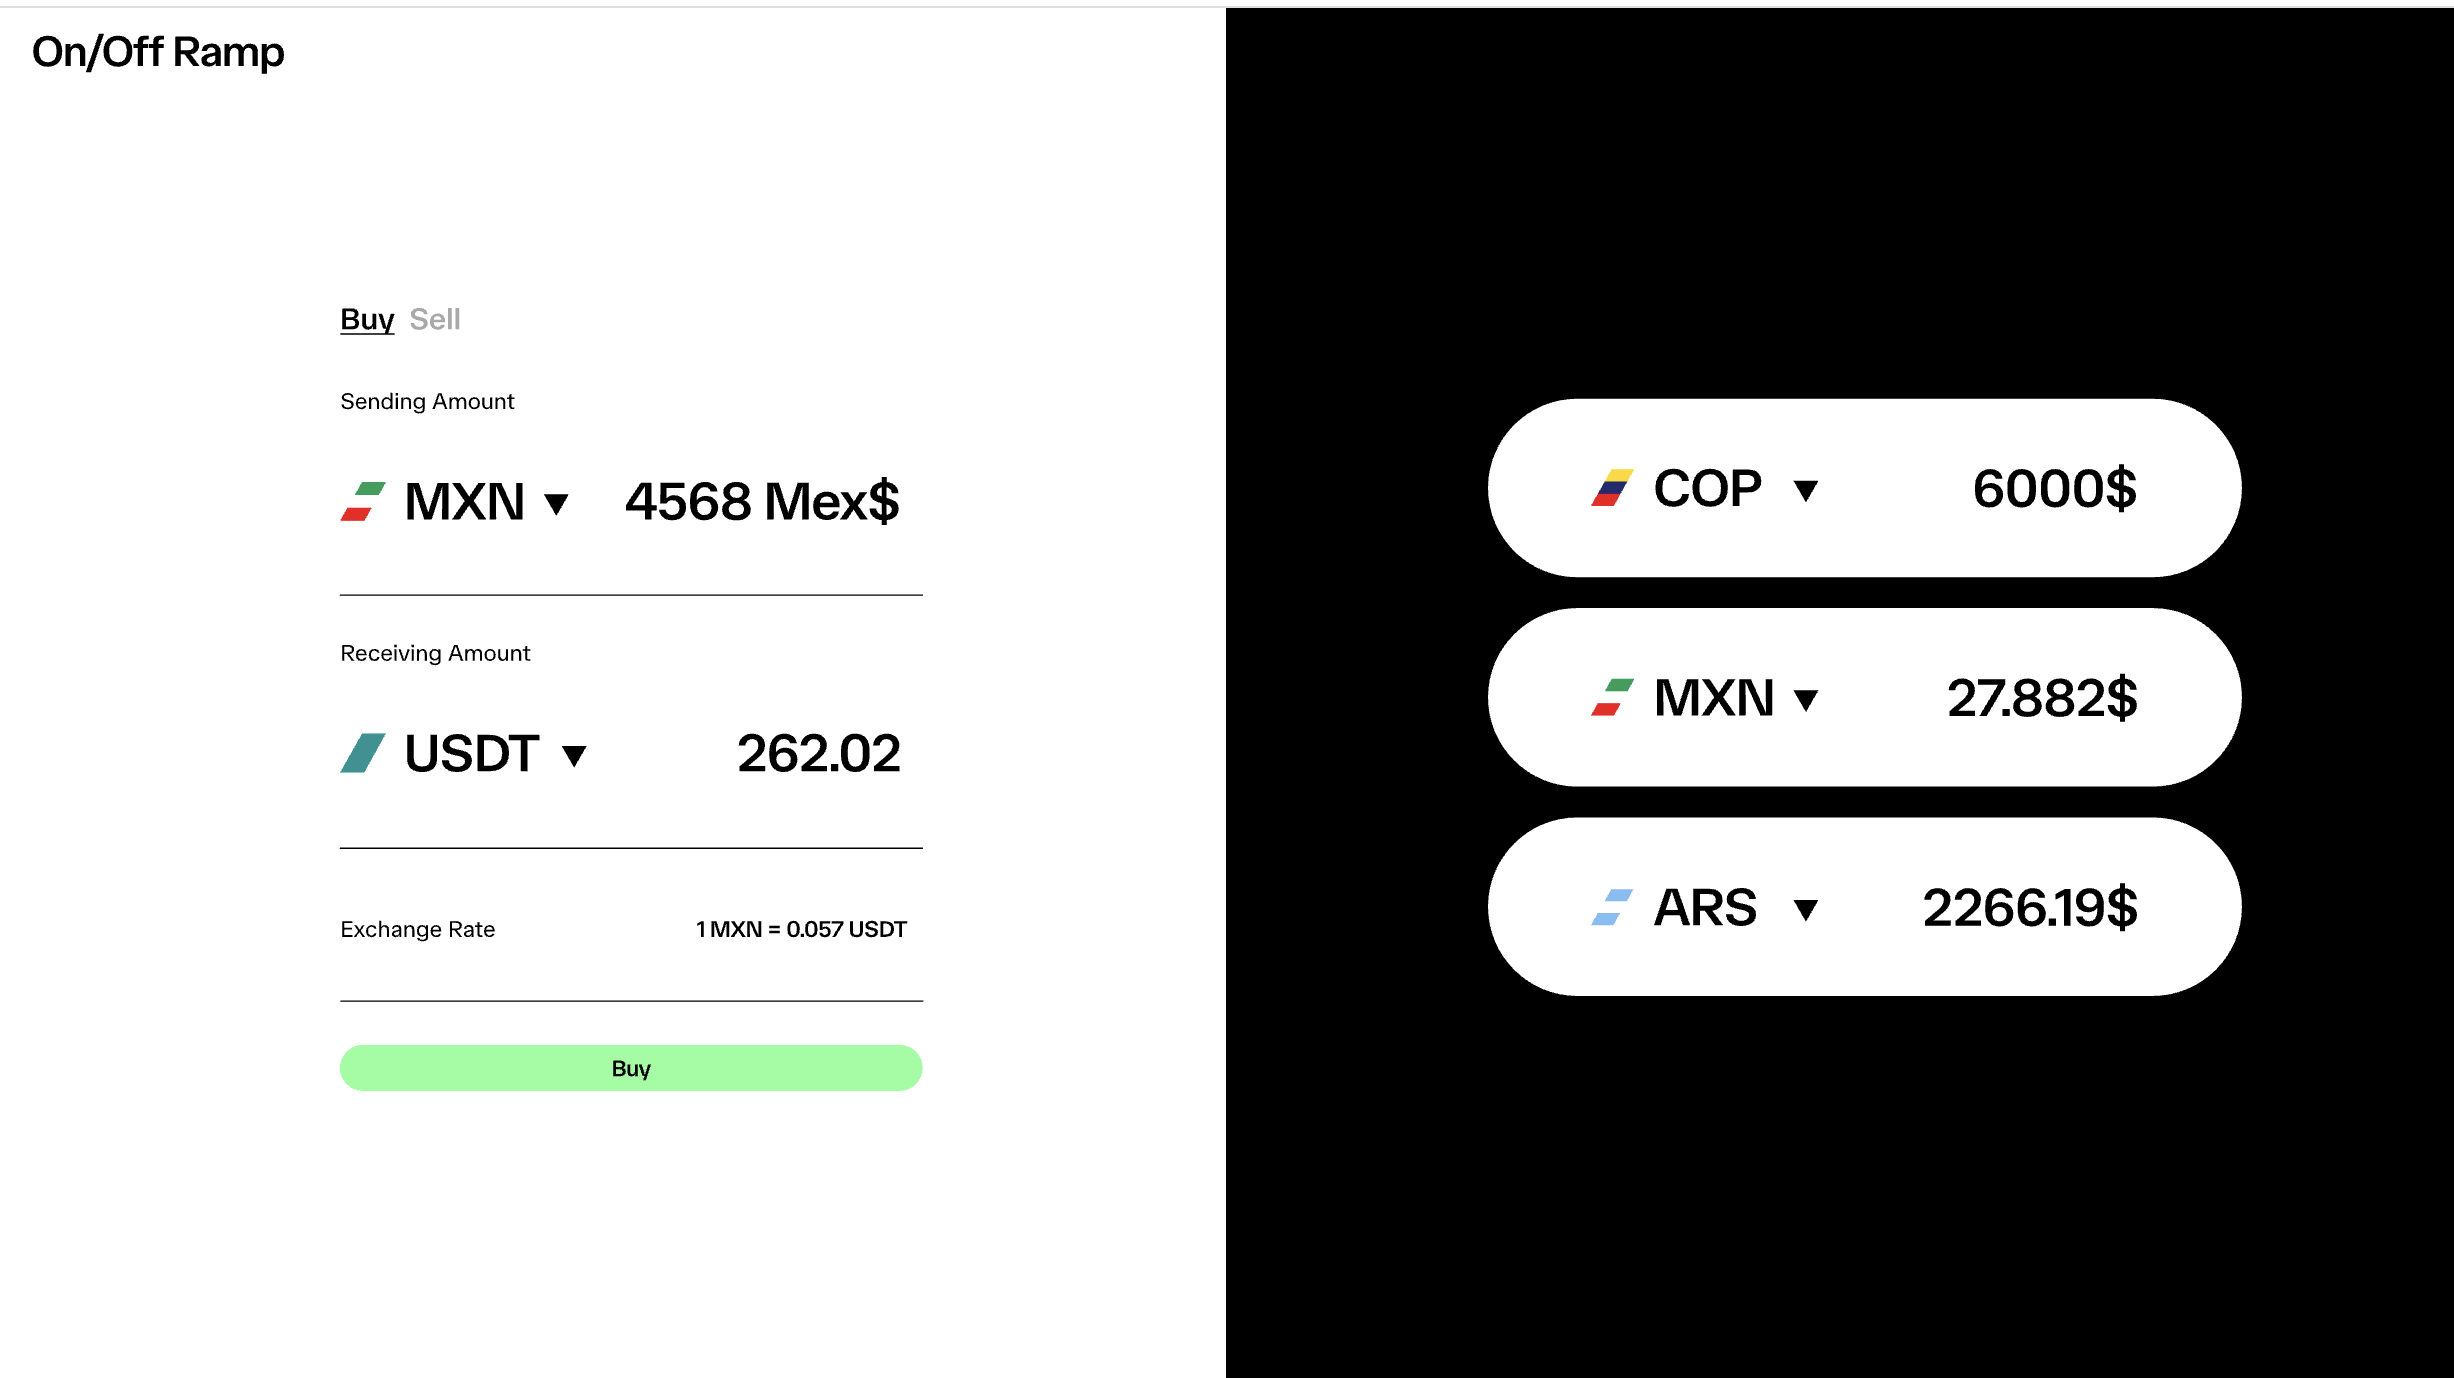
Task: Switch to the Buy tab
Action: pyautogui.click(x=367, y=319)
